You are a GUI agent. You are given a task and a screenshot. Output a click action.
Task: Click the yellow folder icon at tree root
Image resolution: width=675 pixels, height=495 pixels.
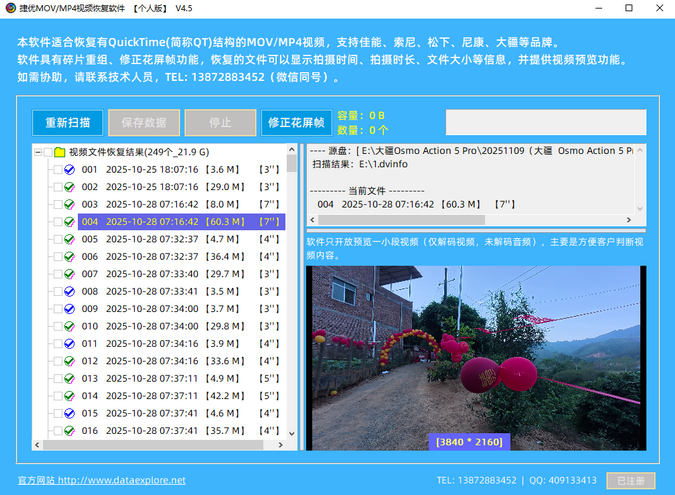pos(60,152)
